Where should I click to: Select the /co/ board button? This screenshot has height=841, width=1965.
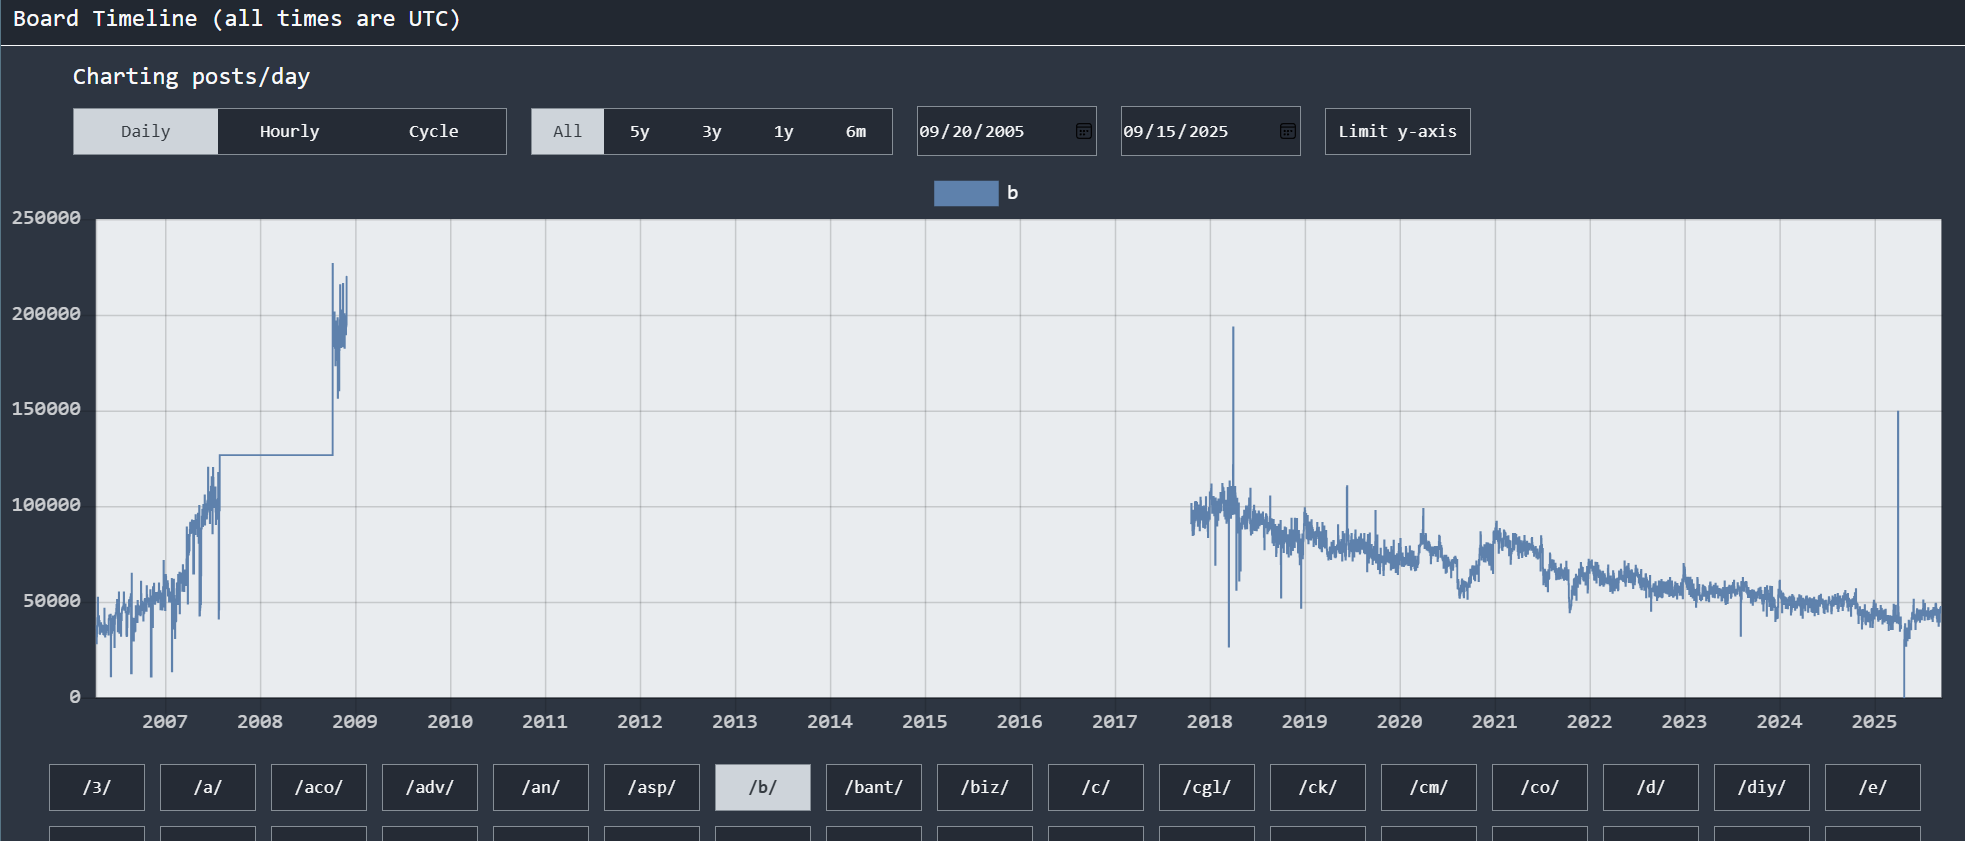pyautogui.click(x=1540, y=787)
